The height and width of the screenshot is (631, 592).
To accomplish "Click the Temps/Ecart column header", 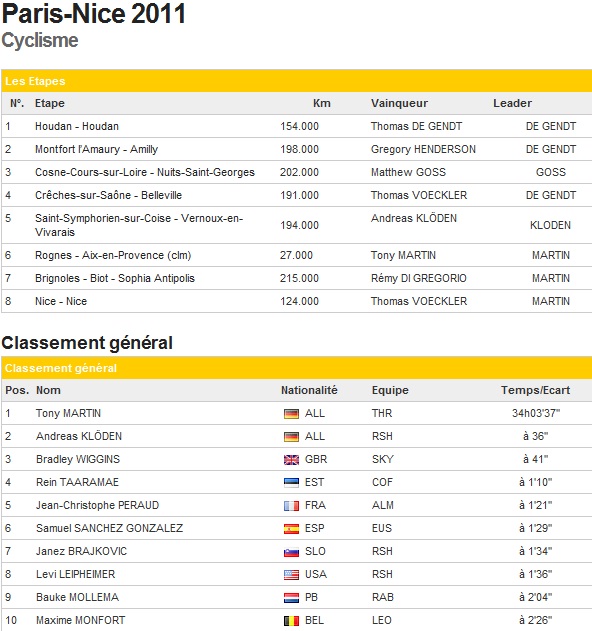I will pos(535,390).
